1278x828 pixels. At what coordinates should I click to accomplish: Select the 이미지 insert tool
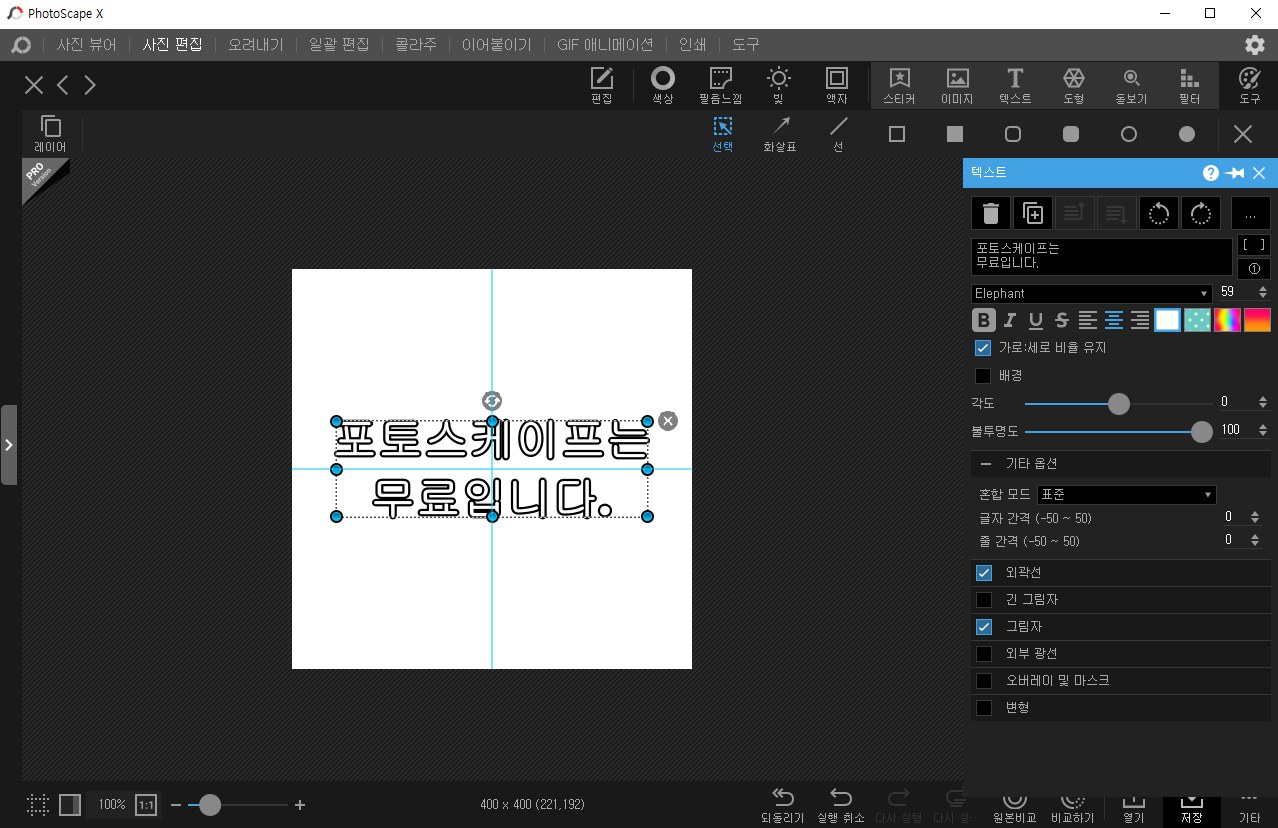[957, 85]
